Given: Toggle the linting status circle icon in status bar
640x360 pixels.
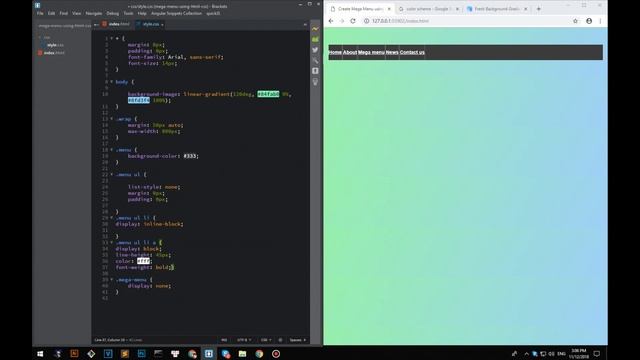Looking at the screenshot, I should (280, 340).
